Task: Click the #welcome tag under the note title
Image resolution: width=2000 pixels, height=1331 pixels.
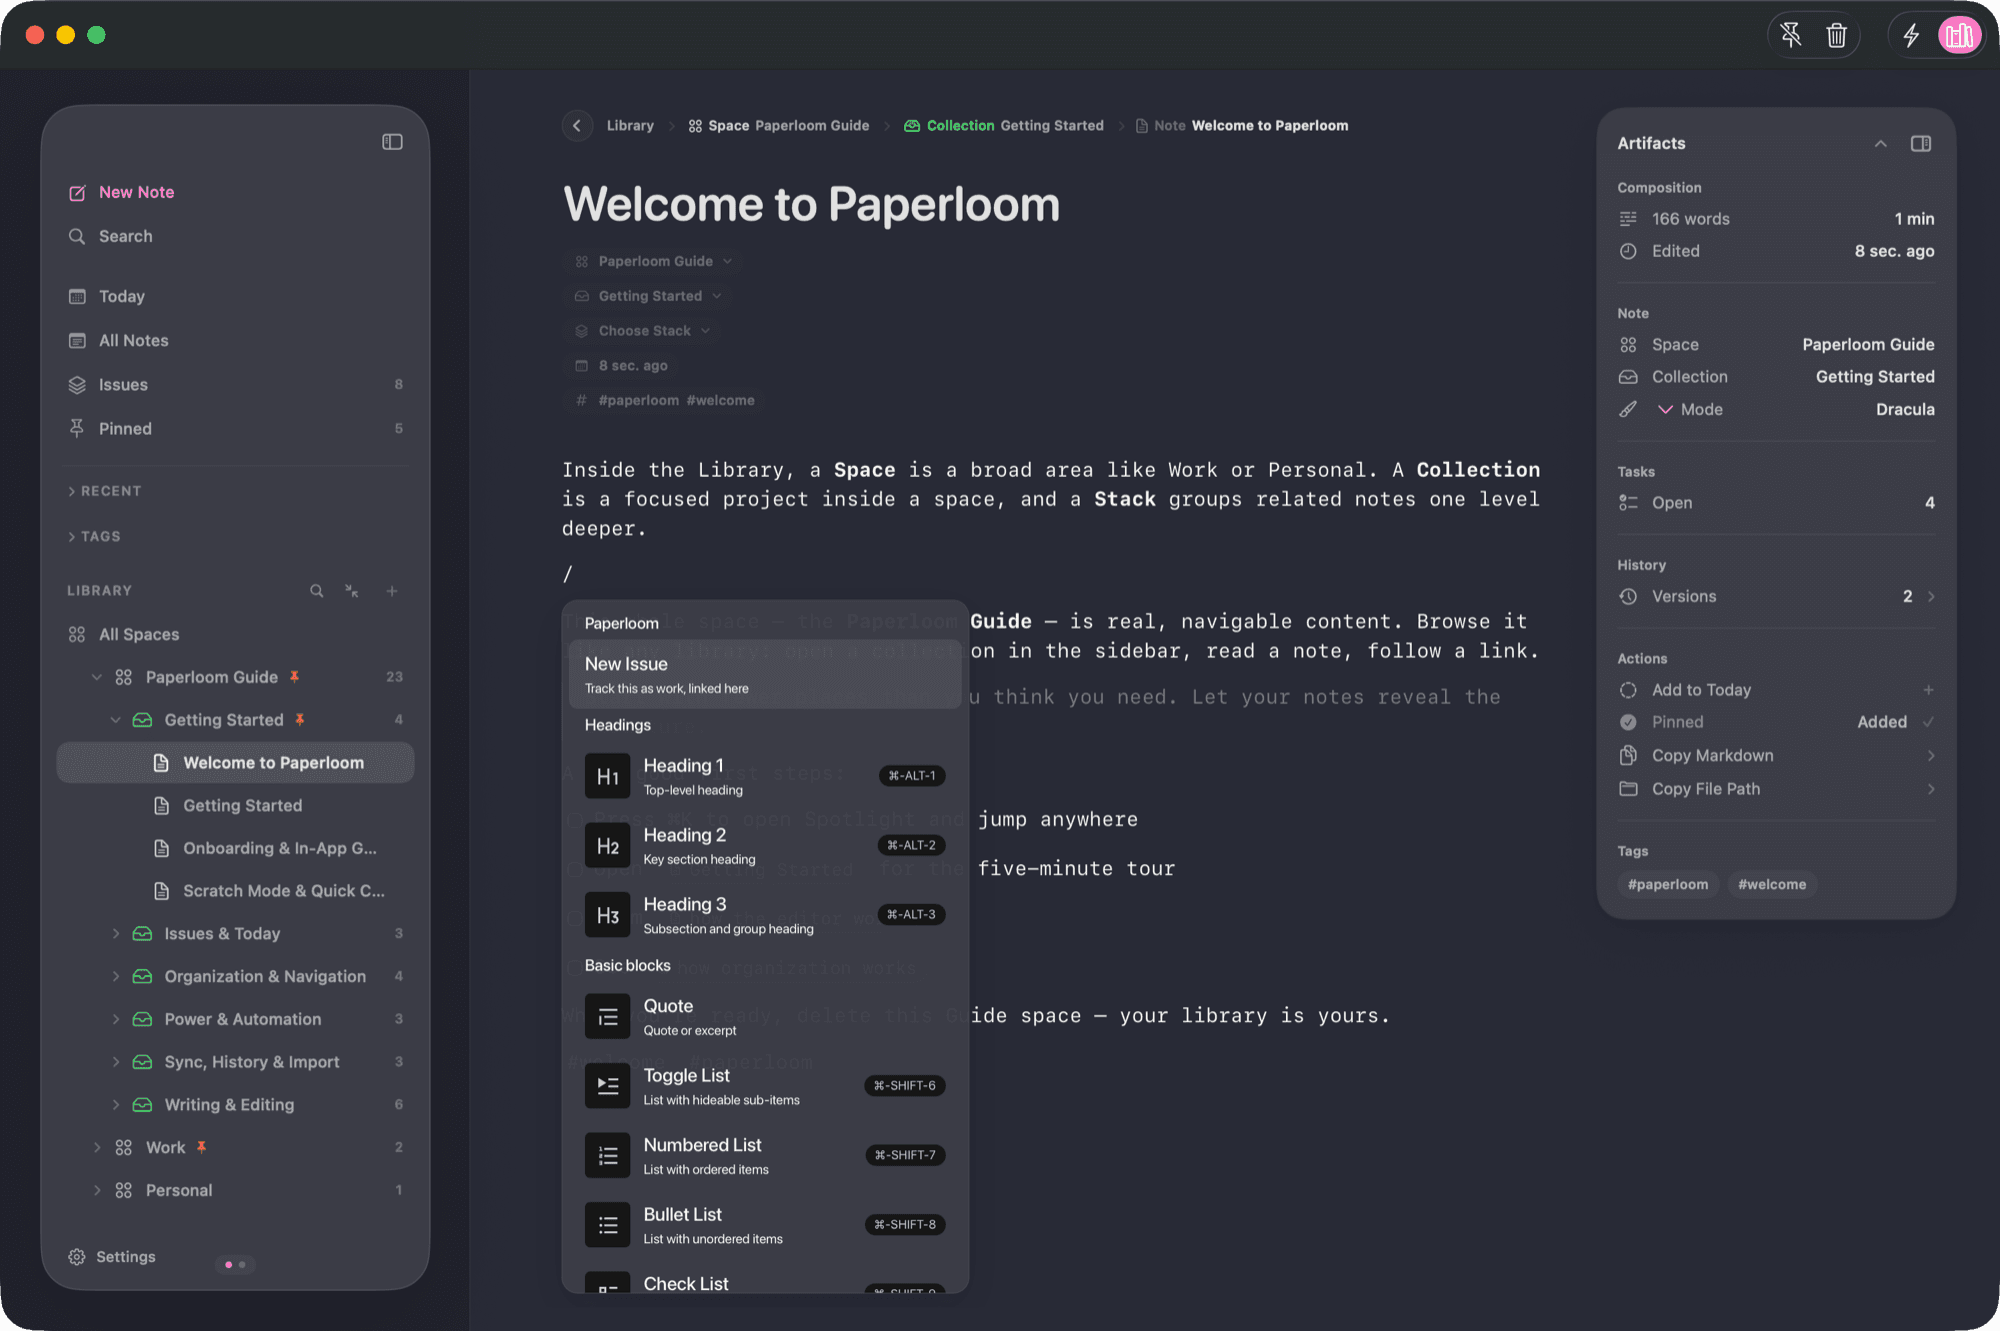Action: (x=721, y=400)
